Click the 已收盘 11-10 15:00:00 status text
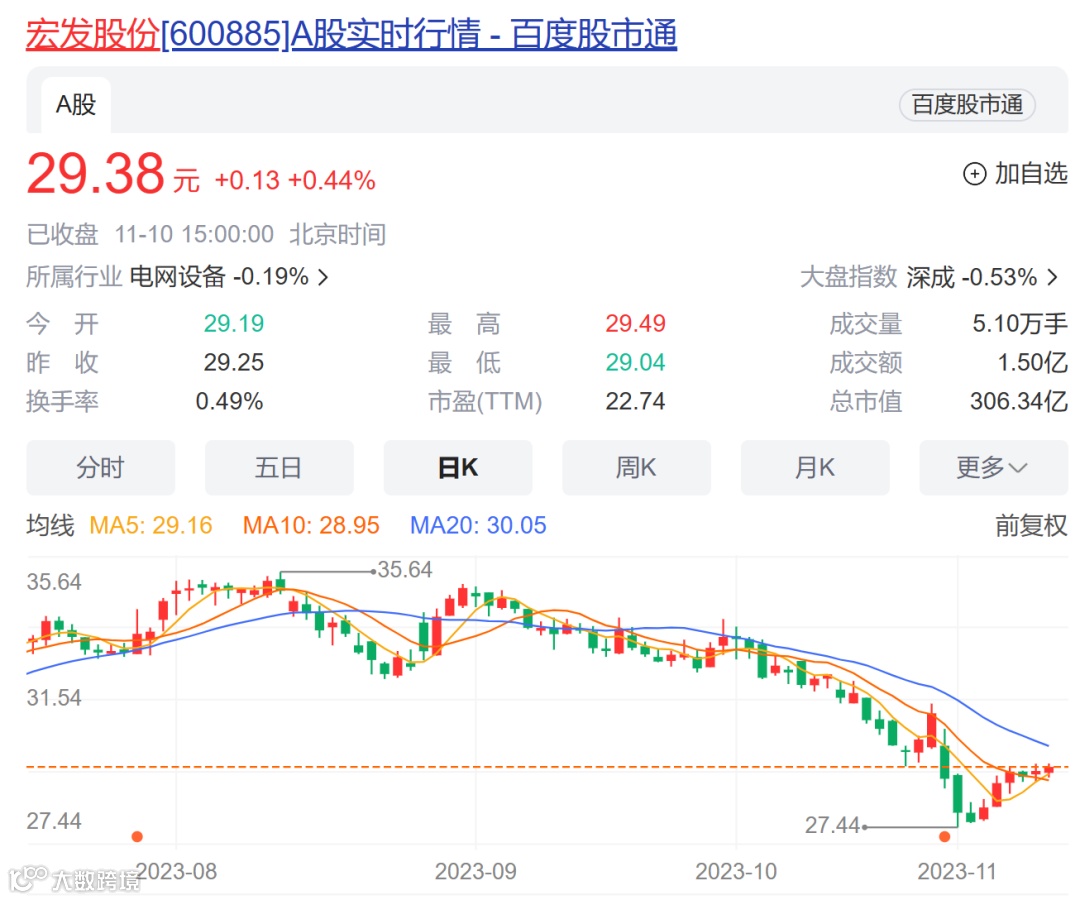Image resolution: width=1080 pixels, height=900 pixels. [150, 234]
